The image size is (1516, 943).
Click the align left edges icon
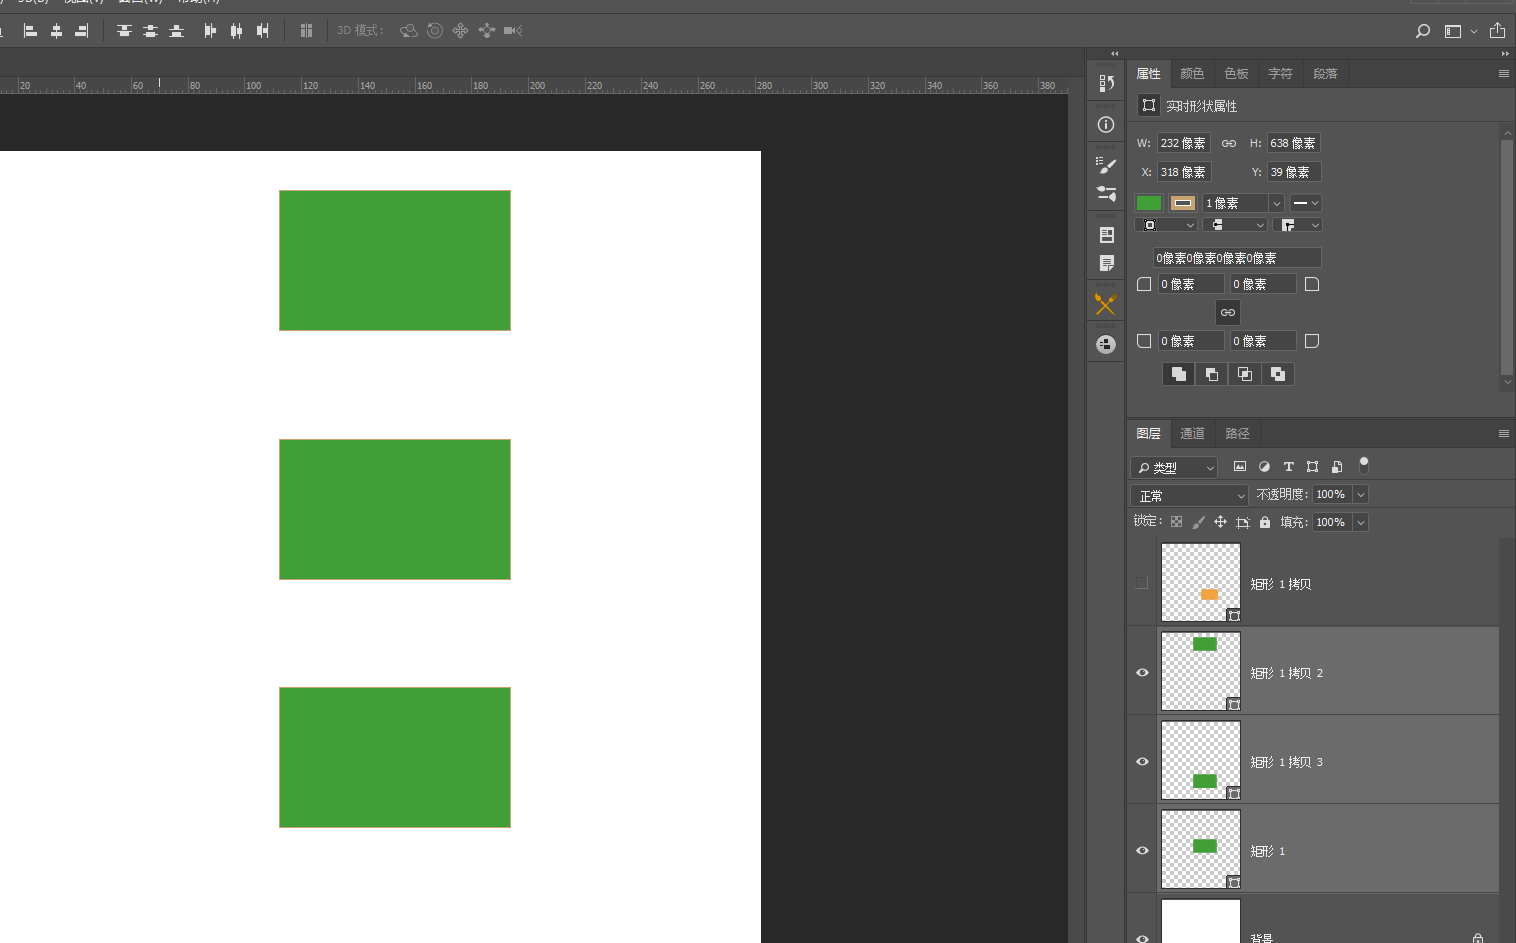30,31
